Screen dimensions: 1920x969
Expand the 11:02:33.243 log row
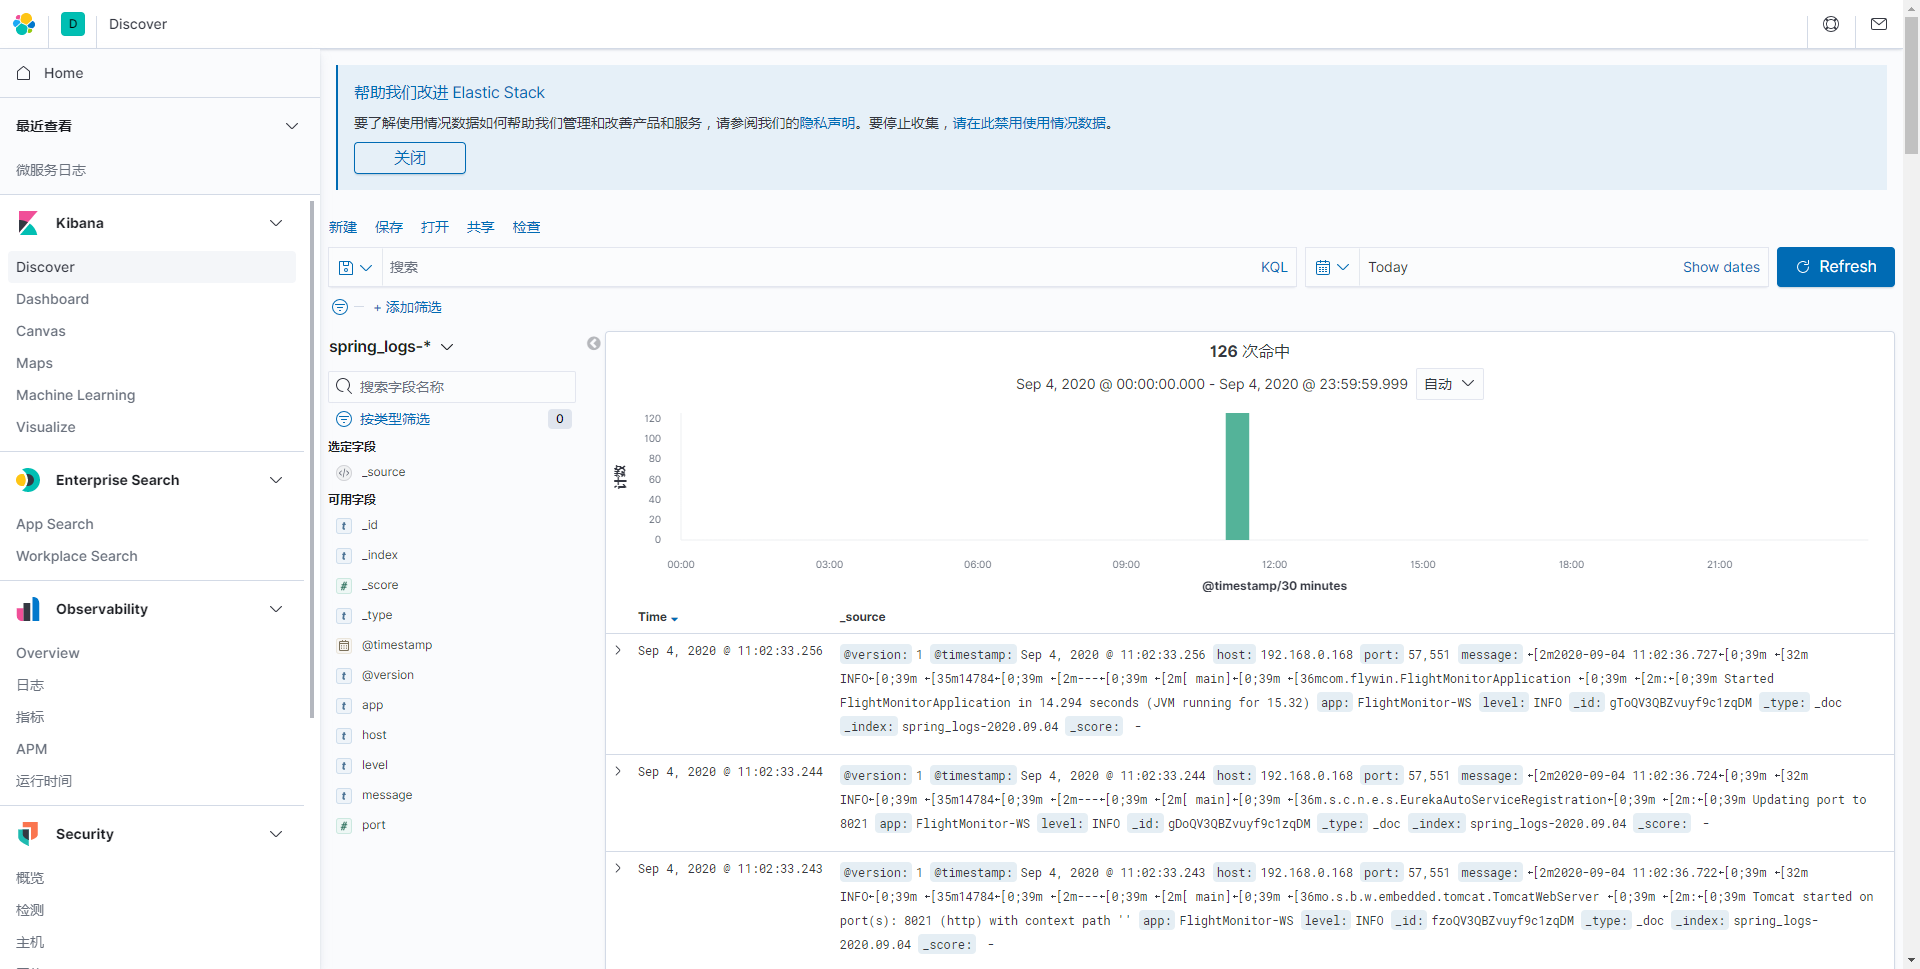618,868
